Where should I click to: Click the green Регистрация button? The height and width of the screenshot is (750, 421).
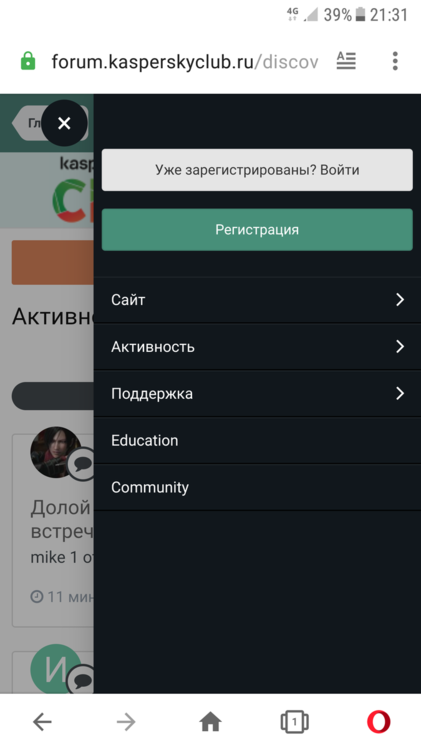click(x=257, y=230)
